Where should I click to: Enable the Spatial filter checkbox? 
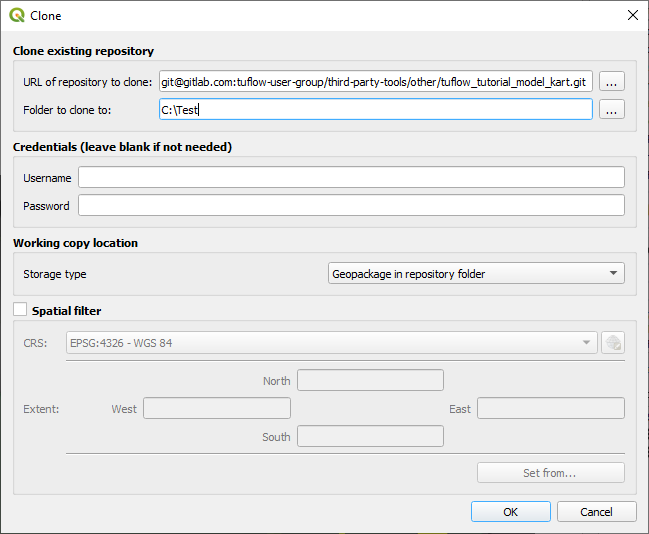point(20,309)
